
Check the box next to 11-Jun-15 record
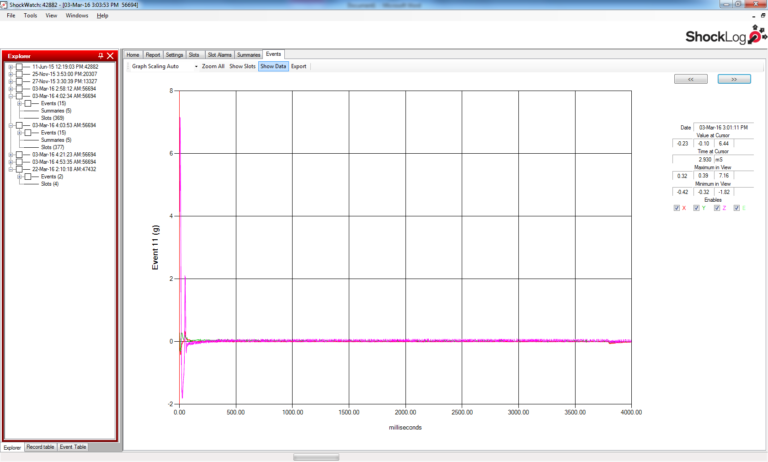coord(19,67)
